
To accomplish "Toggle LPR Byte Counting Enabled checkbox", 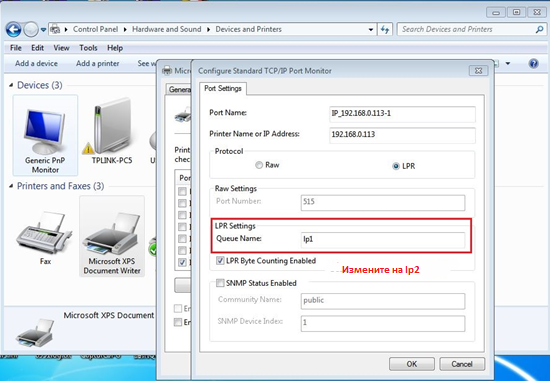I will (220, 261).
